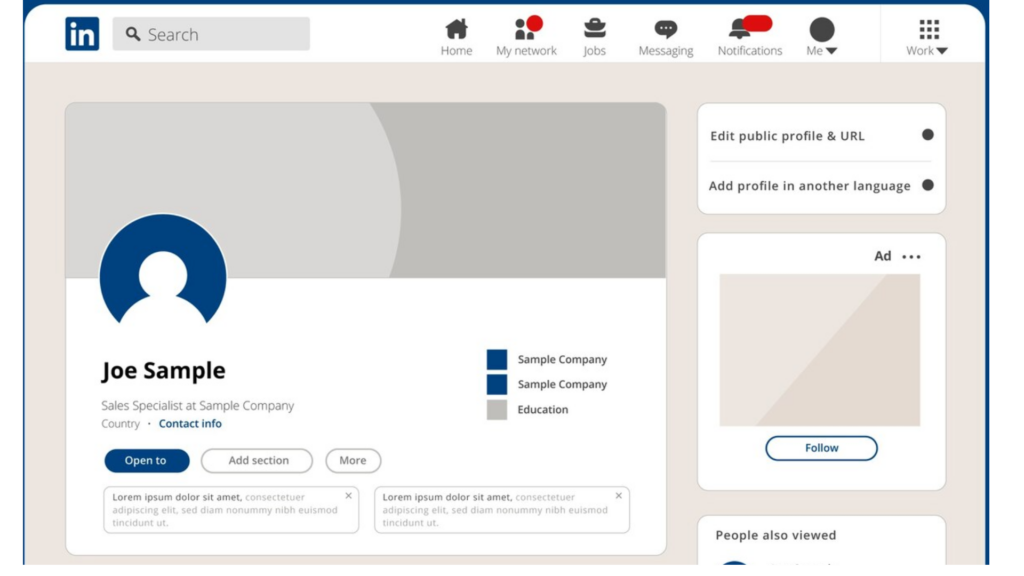Click the Follow button under the ad

(x=821, y=448)
